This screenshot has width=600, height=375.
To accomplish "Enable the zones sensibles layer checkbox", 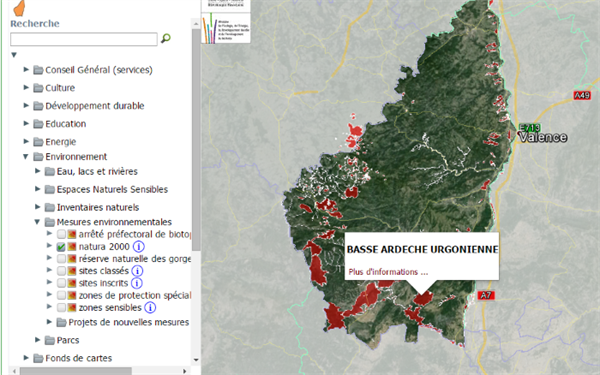I will 61,307.
